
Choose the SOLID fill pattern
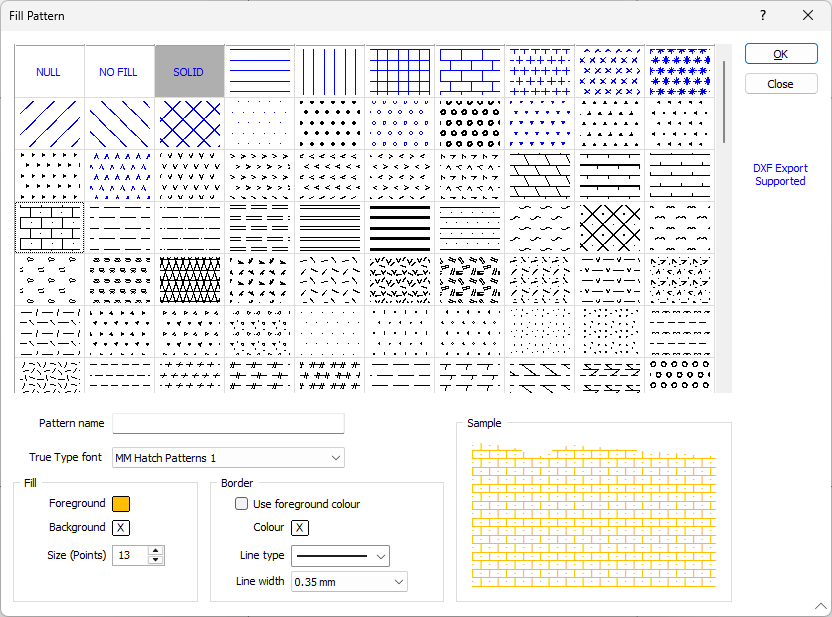pyautogui.click(x=189, y=72)
